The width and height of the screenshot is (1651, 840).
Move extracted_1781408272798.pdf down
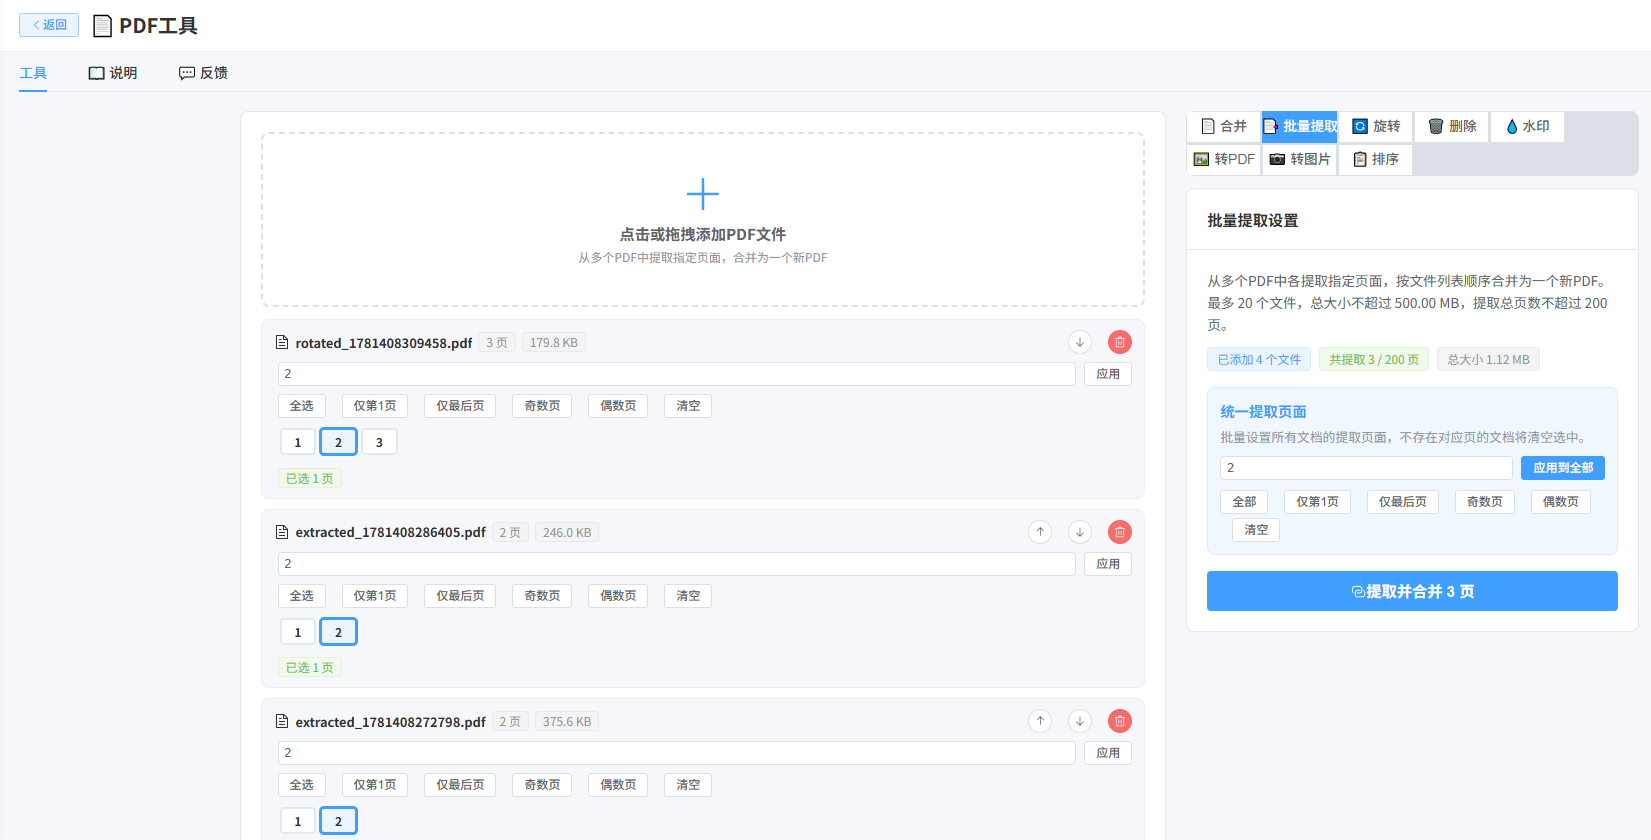1080,721
